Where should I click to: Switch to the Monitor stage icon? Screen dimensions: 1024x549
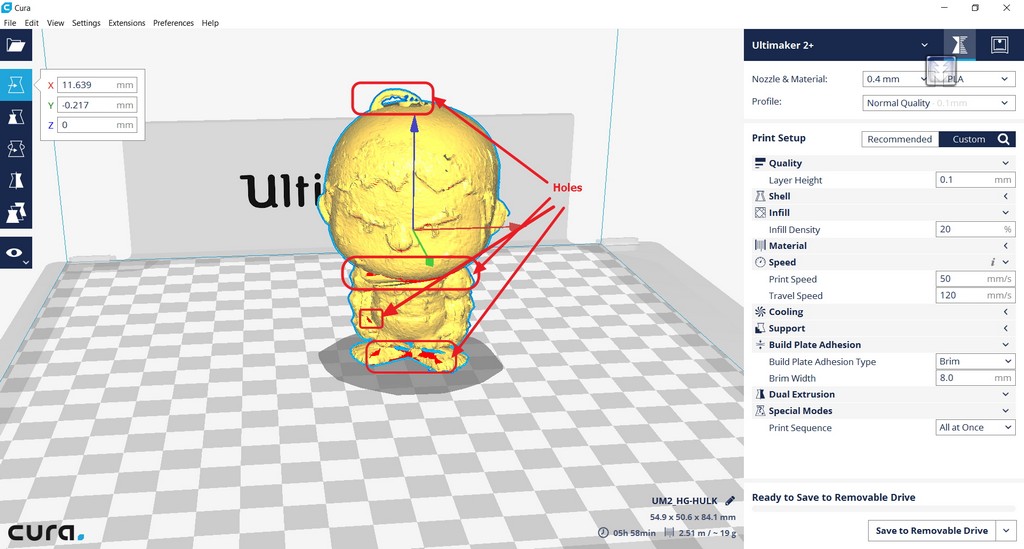coord(999,45)
